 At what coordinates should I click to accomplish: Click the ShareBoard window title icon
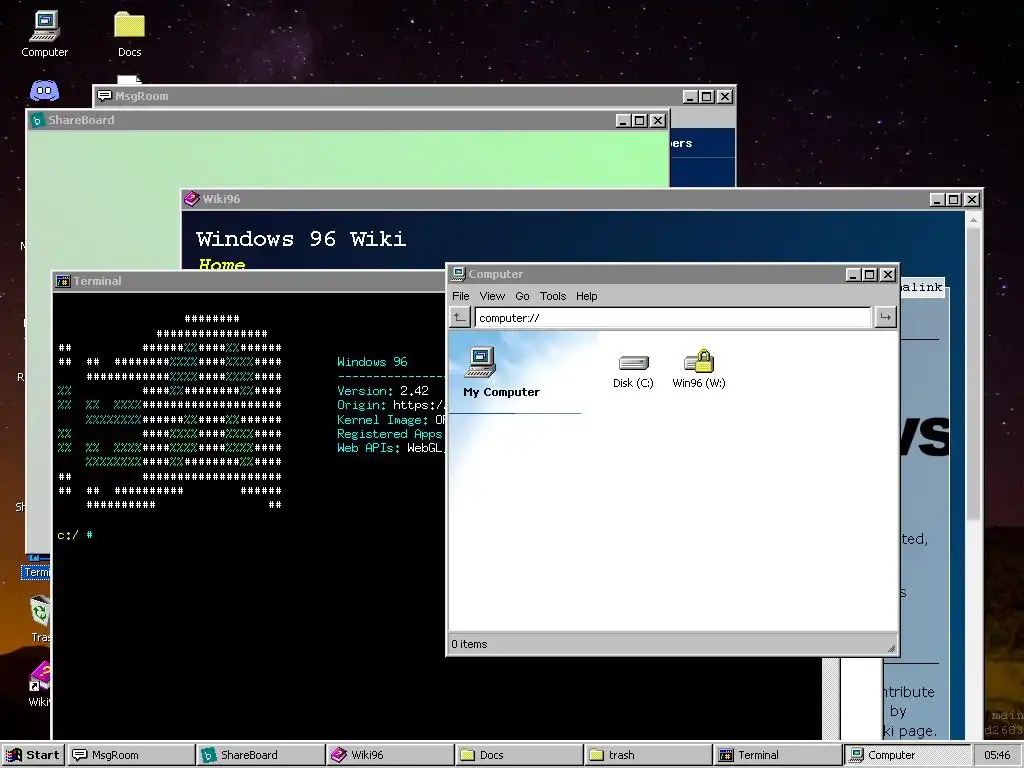(37, 120)
